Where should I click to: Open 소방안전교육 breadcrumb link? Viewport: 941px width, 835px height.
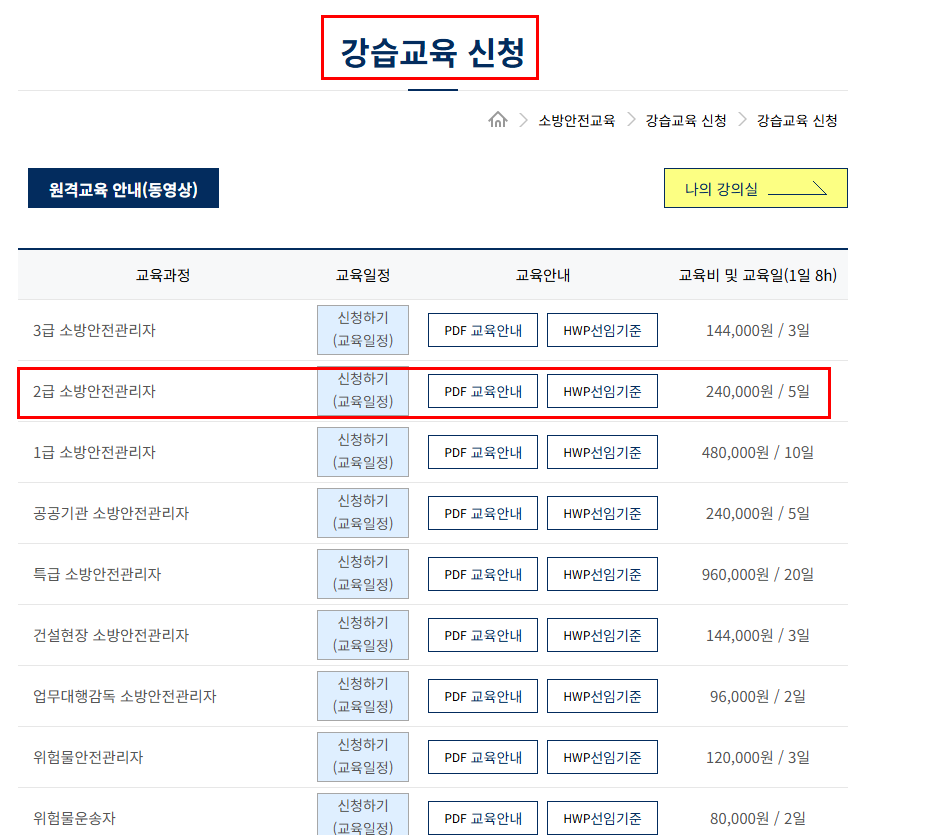[x=576, y=121]
